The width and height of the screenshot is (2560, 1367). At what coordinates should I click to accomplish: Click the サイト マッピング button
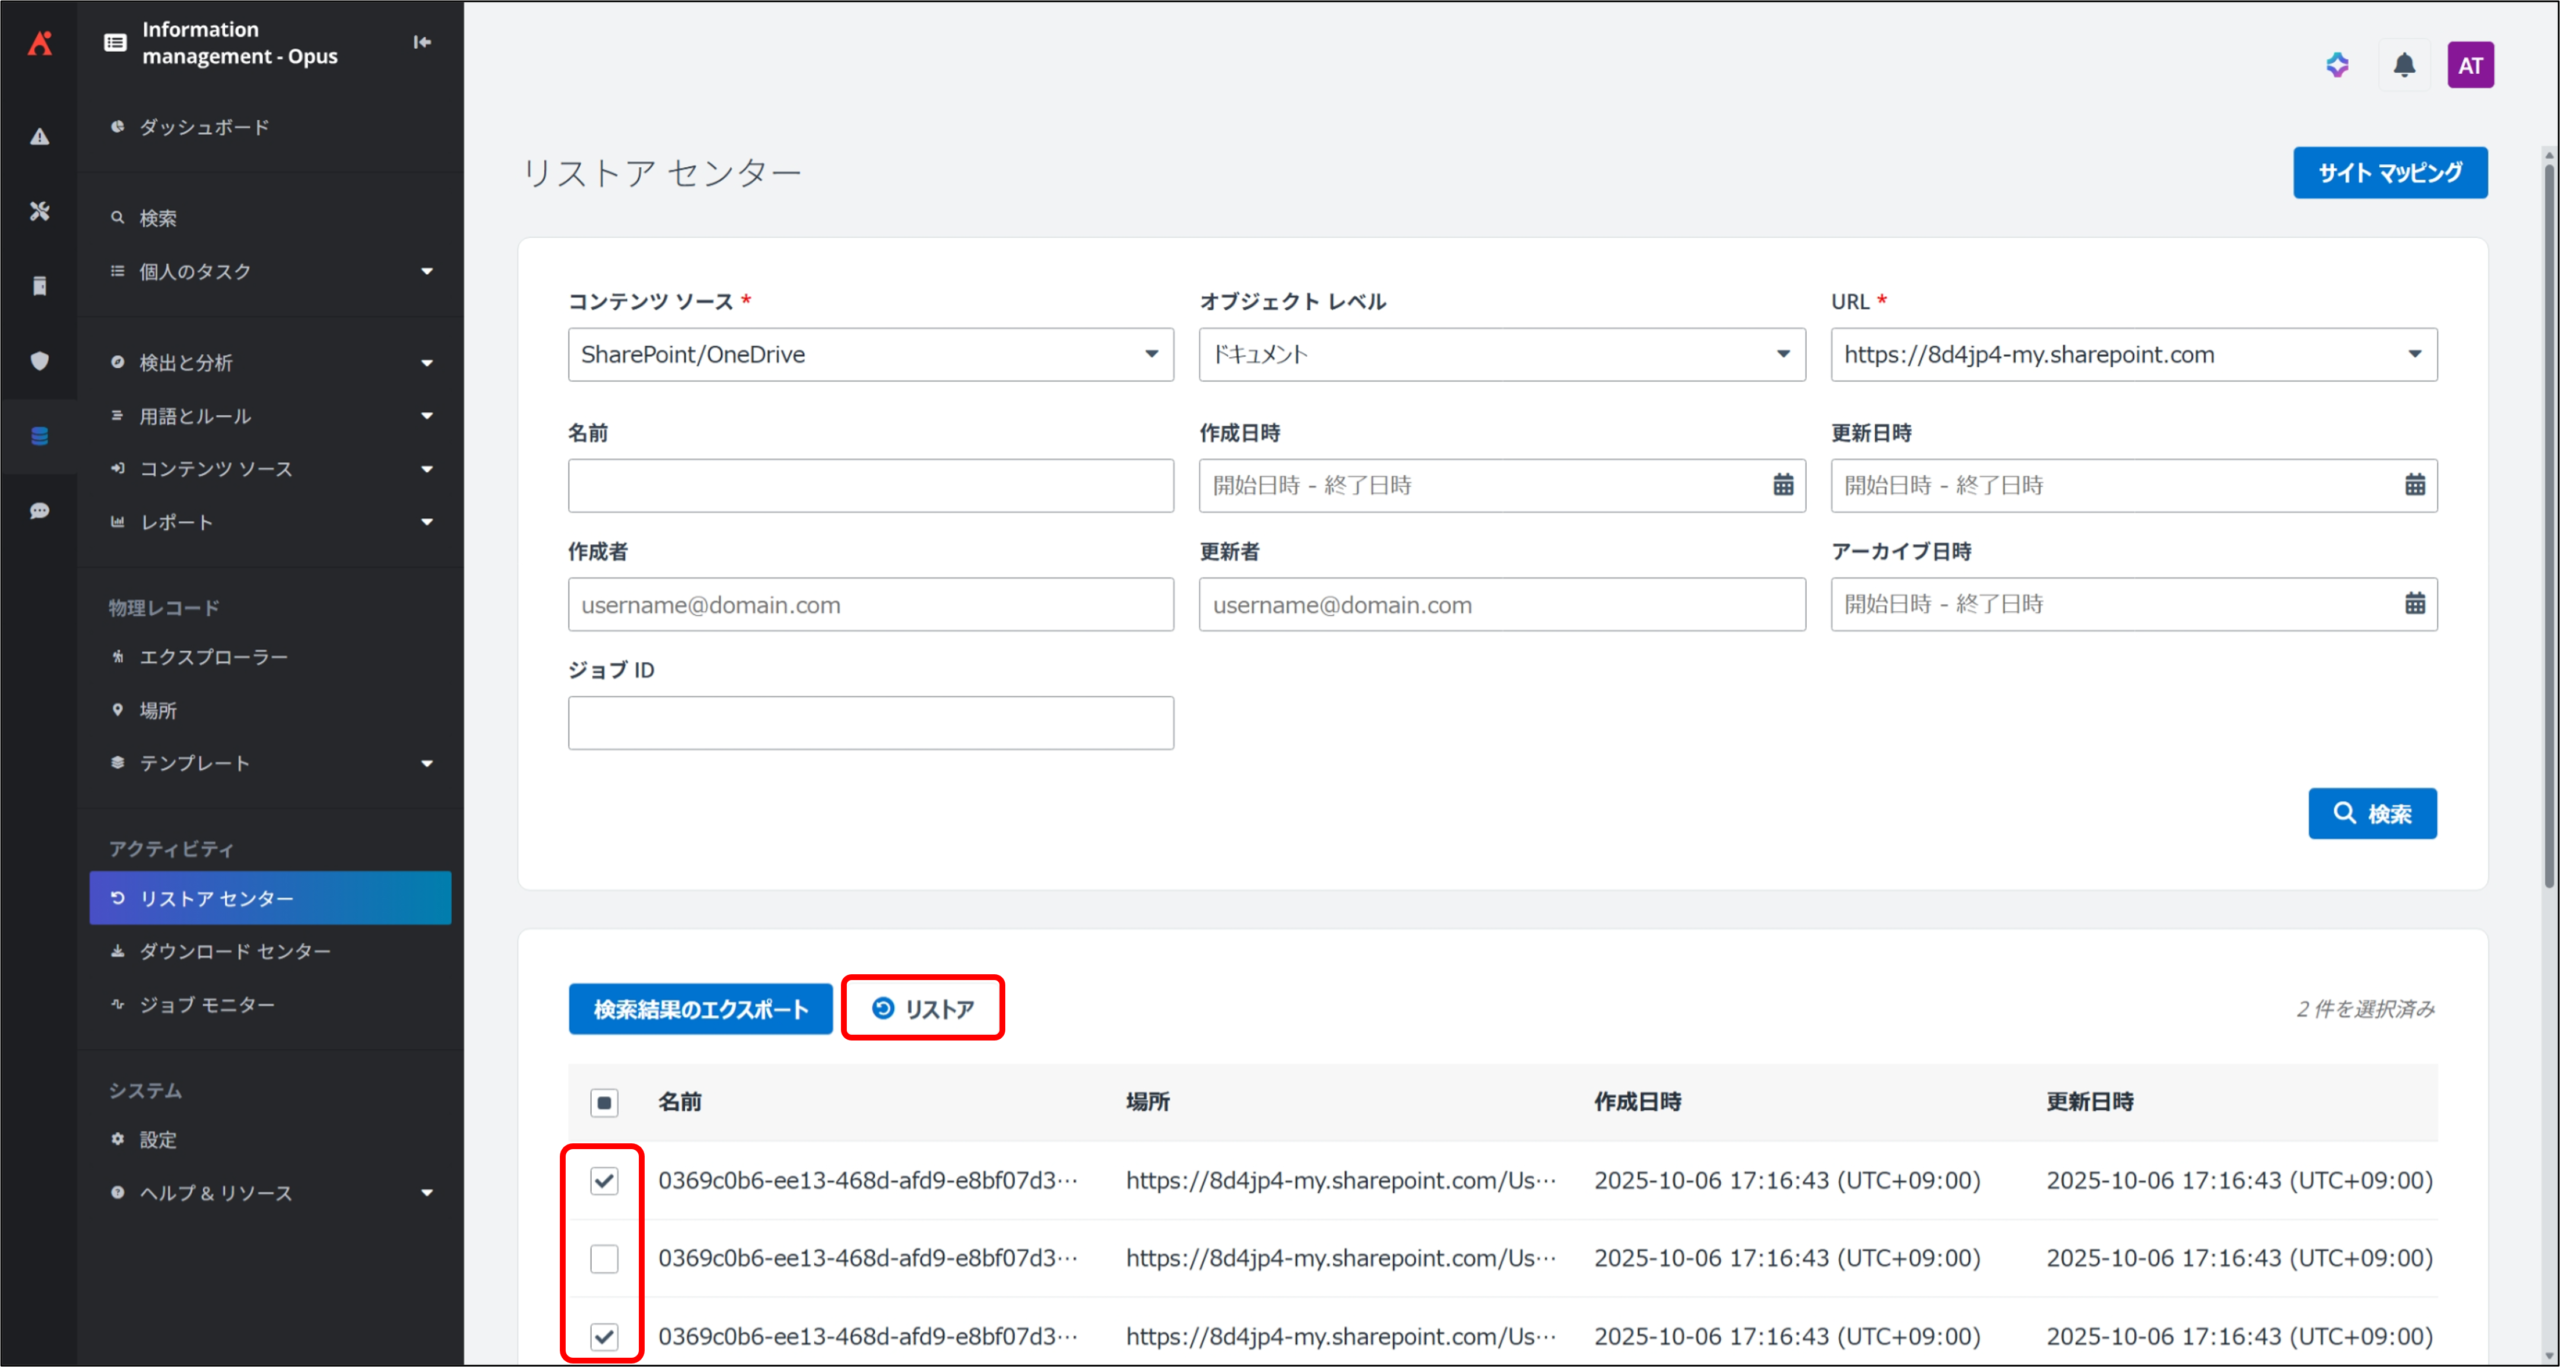tap(2389, 173)
